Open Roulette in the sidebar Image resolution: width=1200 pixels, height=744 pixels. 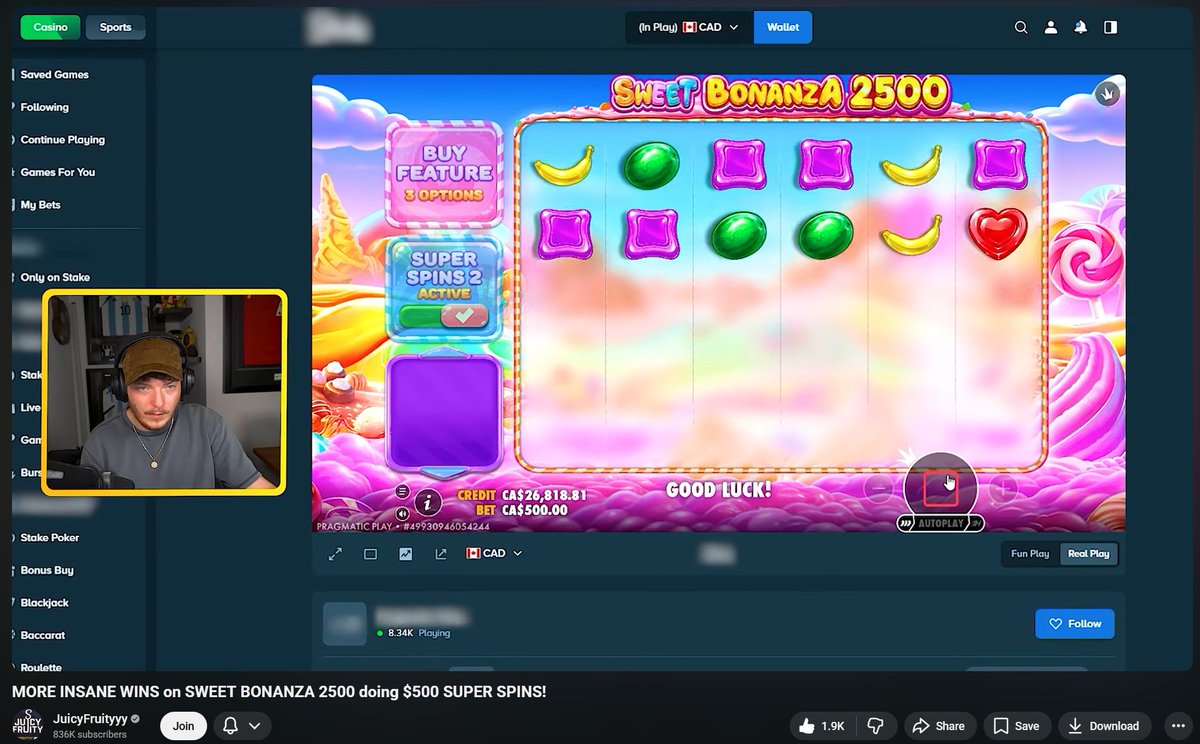41,667
